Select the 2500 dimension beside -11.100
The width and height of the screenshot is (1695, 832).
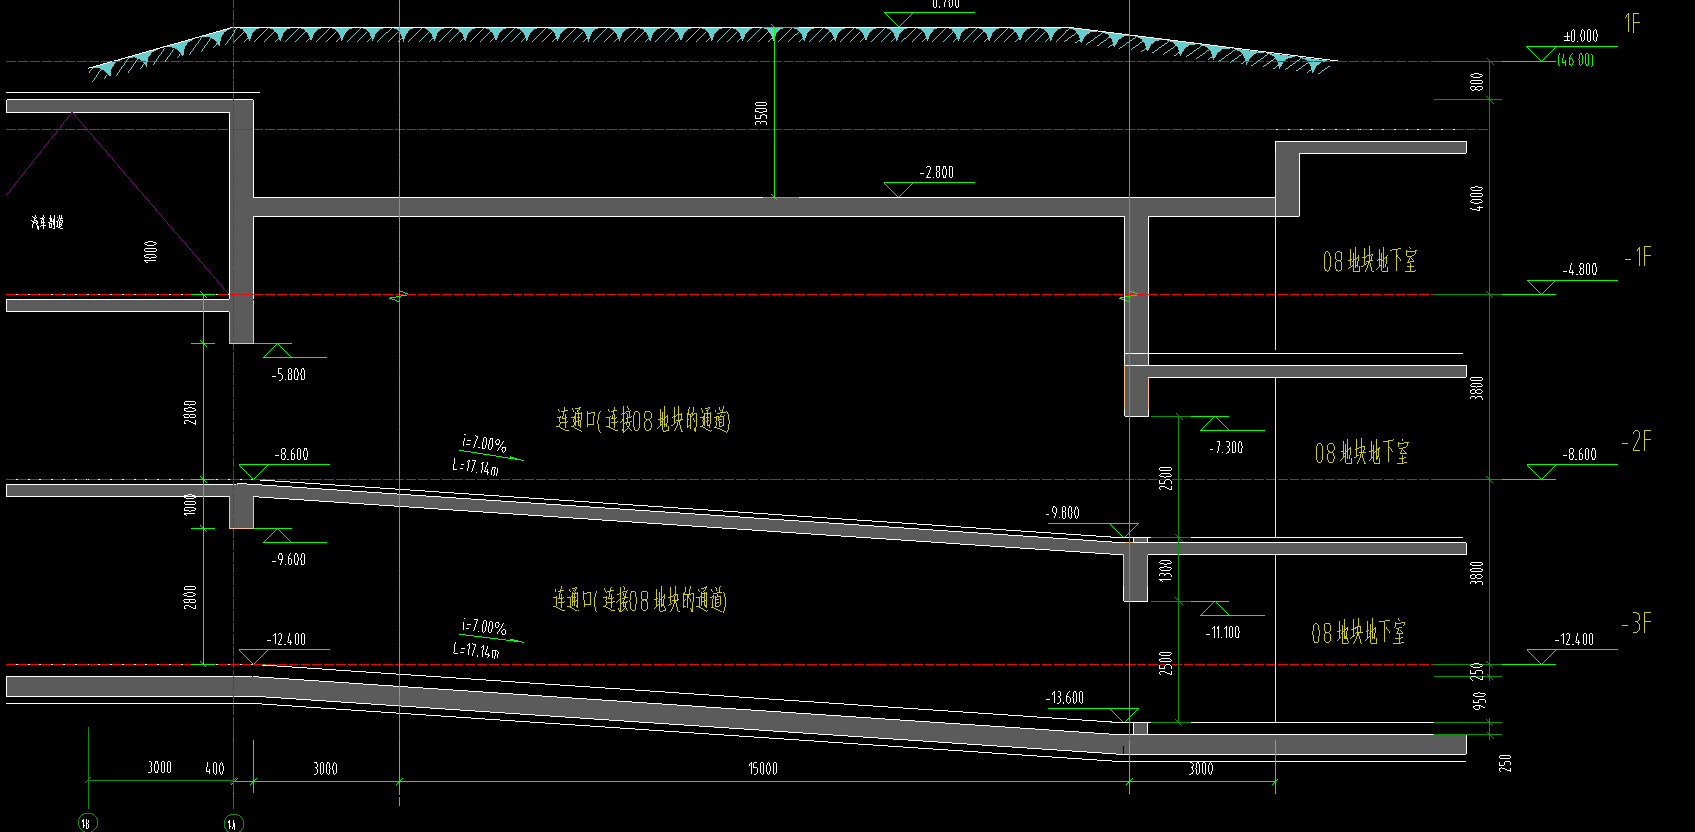coord(1165,663)
